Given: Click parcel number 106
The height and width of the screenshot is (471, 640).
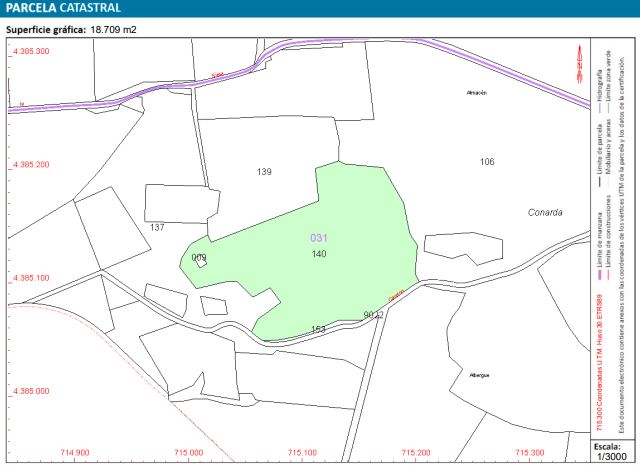Looking at the screenshot, I should click(x=487, y=162).
